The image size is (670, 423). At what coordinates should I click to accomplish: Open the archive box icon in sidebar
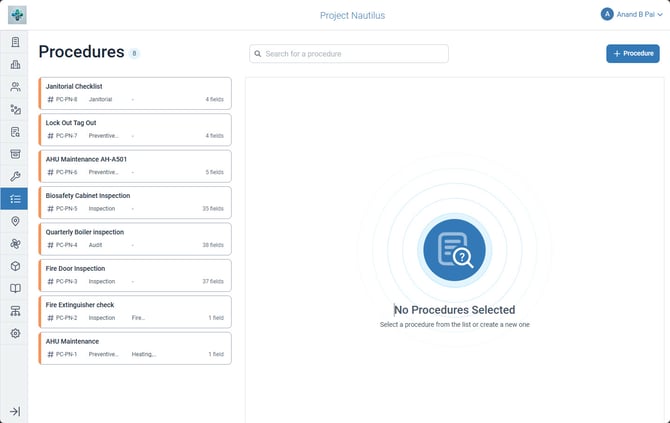point(15,154)
